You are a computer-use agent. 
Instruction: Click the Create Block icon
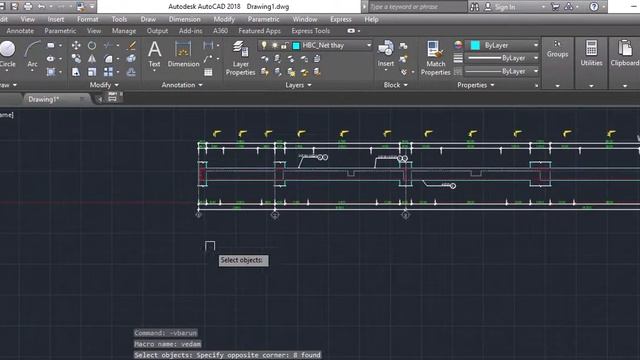403,46
